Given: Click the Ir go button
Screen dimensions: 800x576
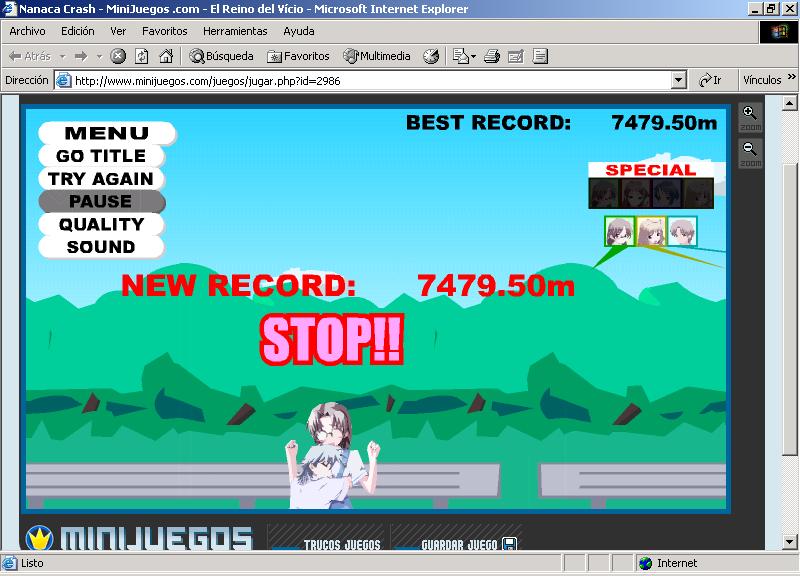Looking at the screenshot, I should click(x=710, y=80).
